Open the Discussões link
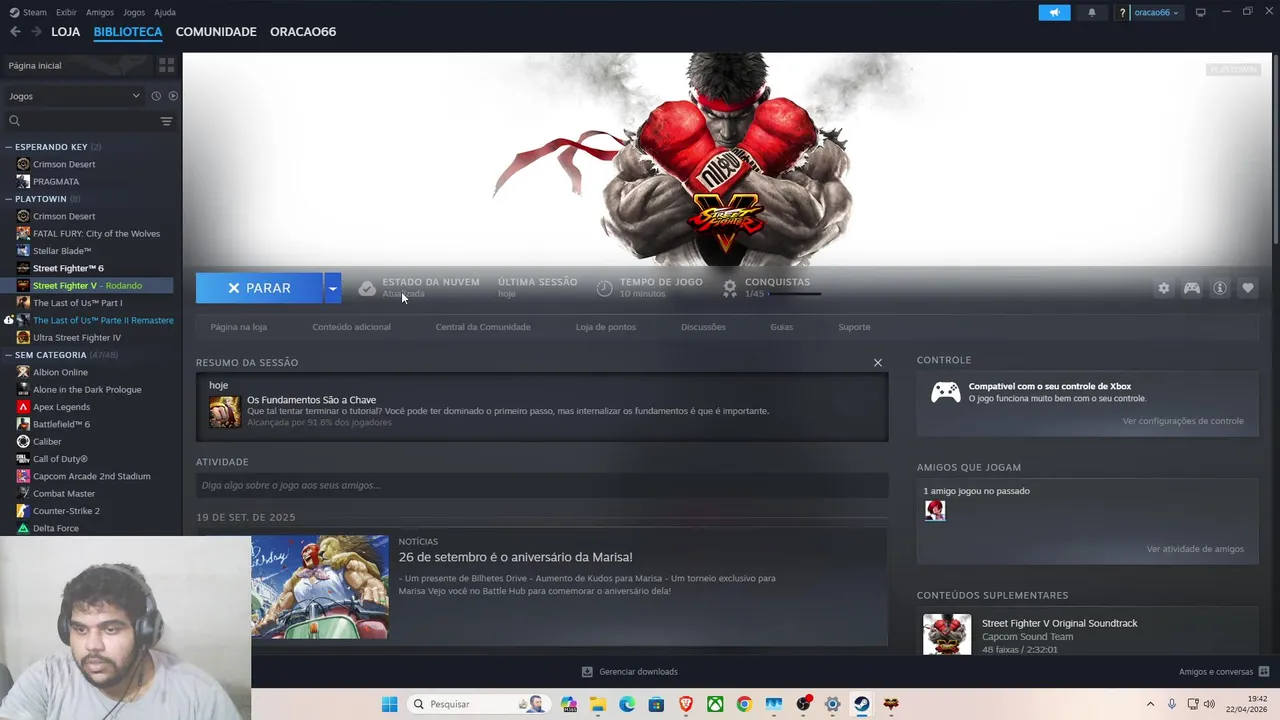The image size is (1280, 720). coord(703,327)
